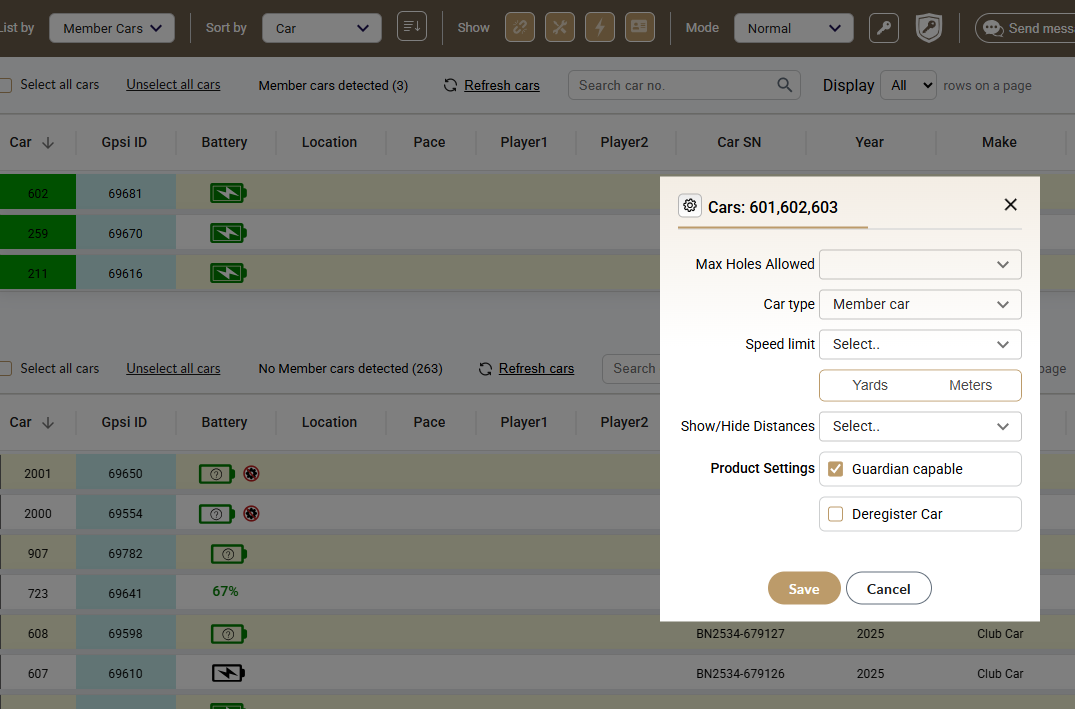Focus the lower table Search field
Screen dimensions: 1075x709
(631, 369)
